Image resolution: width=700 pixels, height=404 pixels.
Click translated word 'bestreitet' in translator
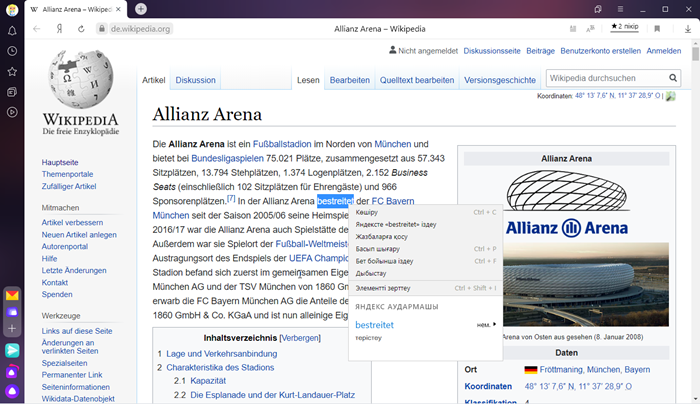click(374, 325)
